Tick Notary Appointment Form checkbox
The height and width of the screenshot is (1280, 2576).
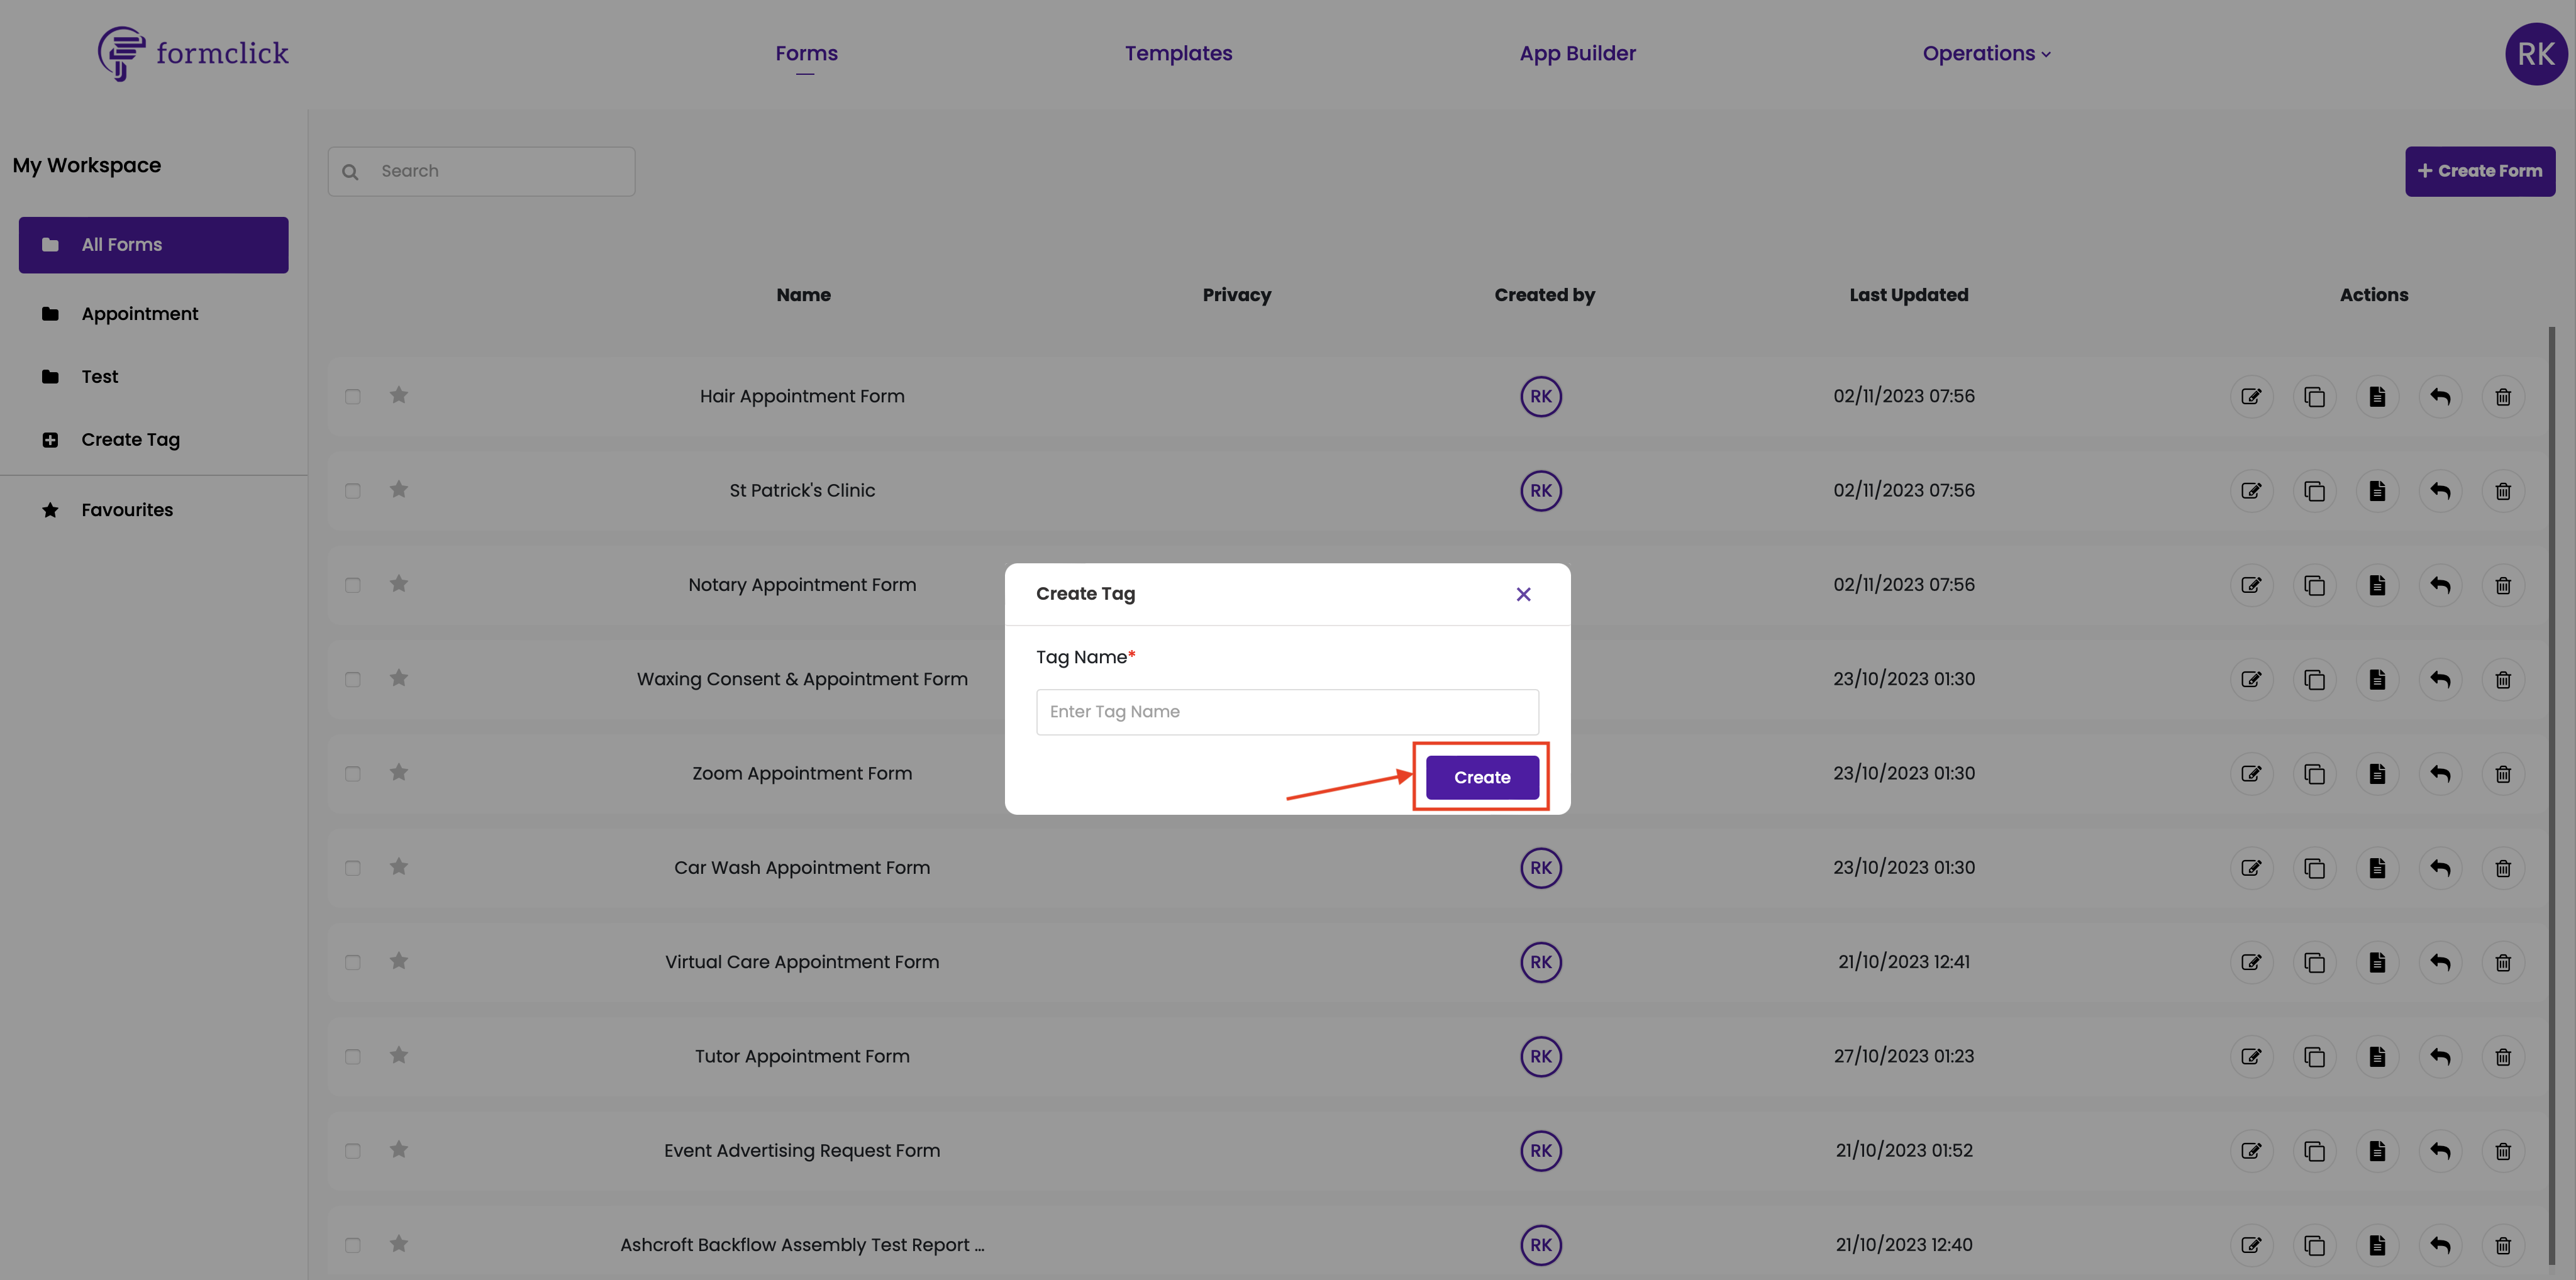353,585
